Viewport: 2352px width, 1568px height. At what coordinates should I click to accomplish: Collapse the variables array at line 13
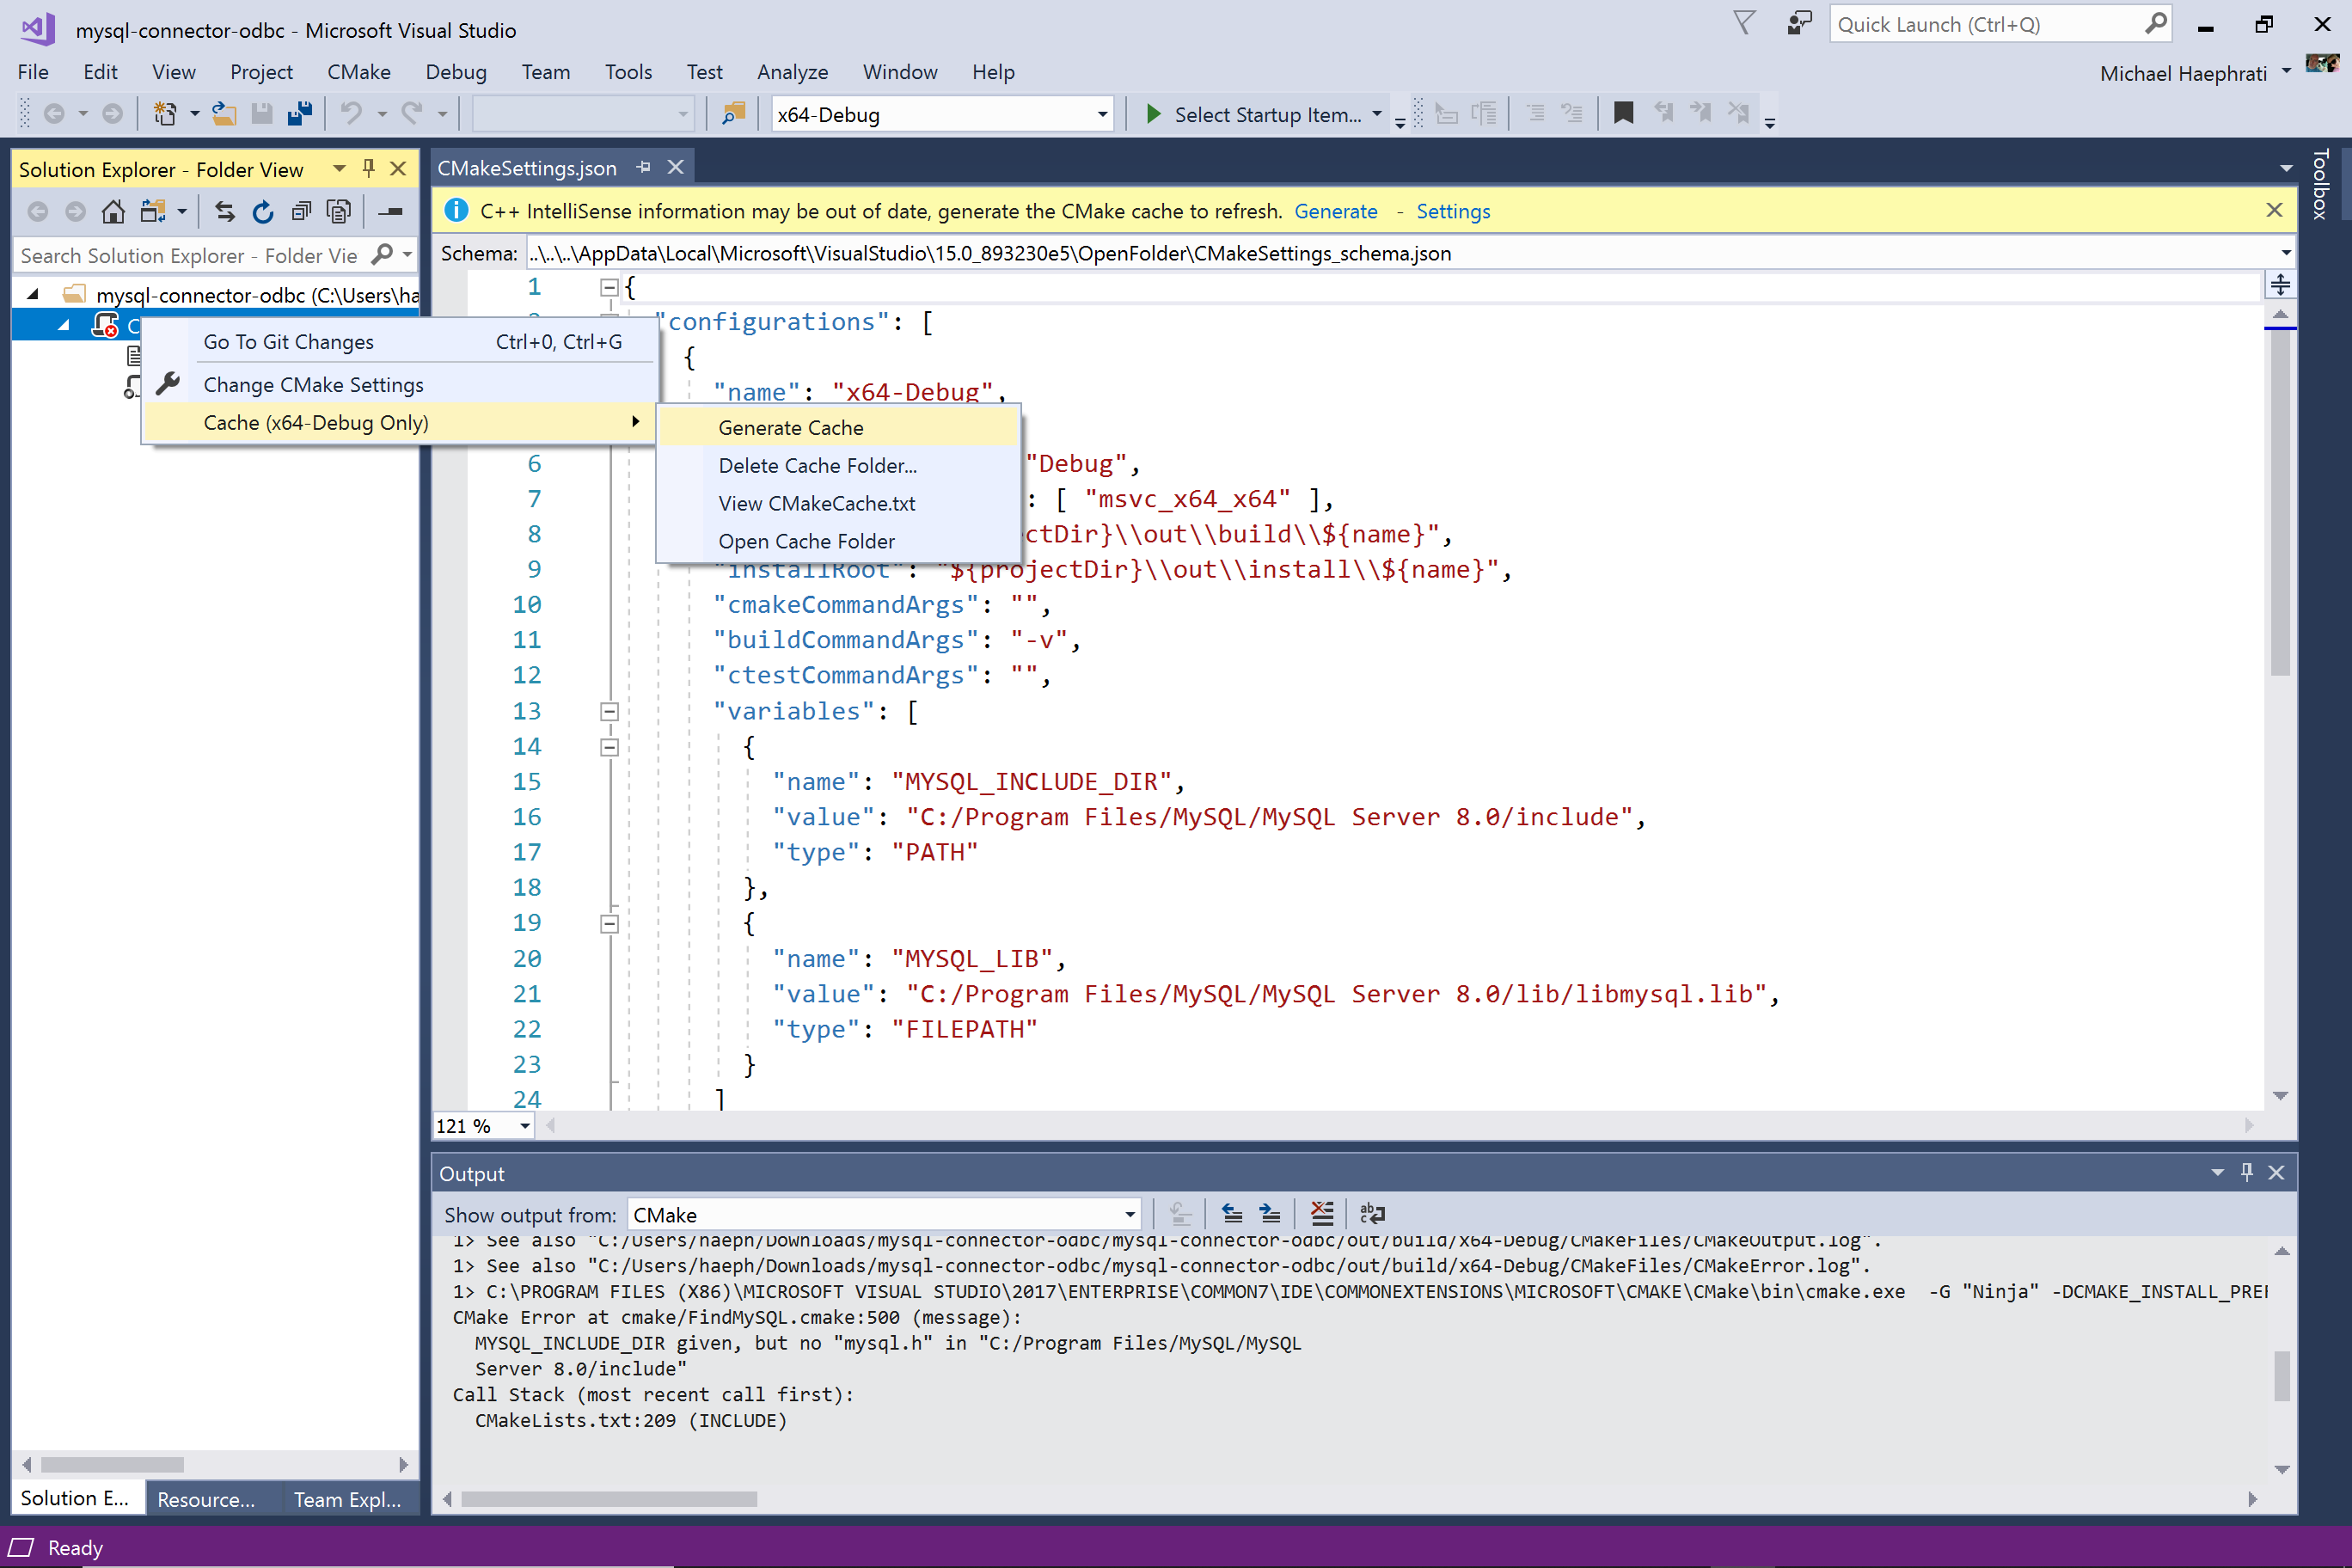(x=609, y=711)
